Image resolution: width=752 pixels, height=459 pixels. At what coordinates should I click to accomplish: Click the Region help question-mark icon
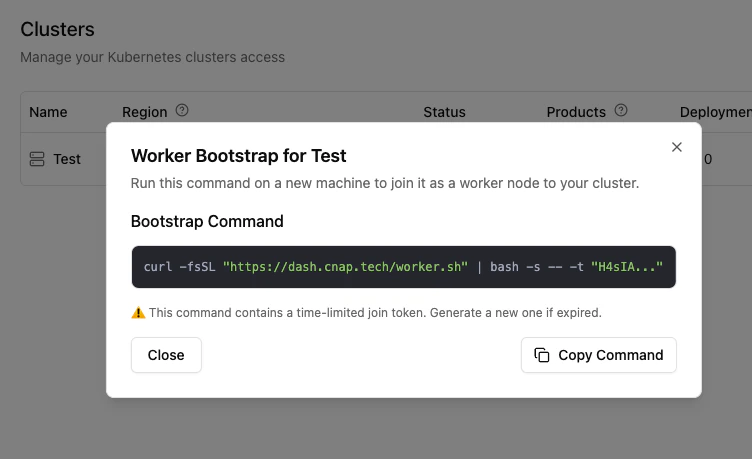(182, 110)
